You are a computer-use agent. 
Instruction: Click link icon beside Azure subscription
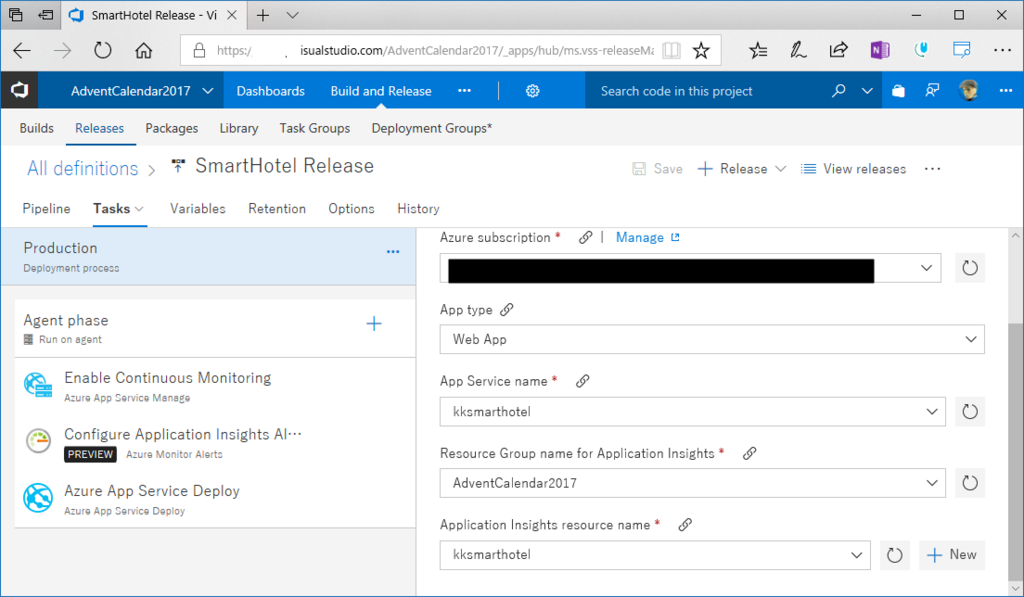coord(585,237)
